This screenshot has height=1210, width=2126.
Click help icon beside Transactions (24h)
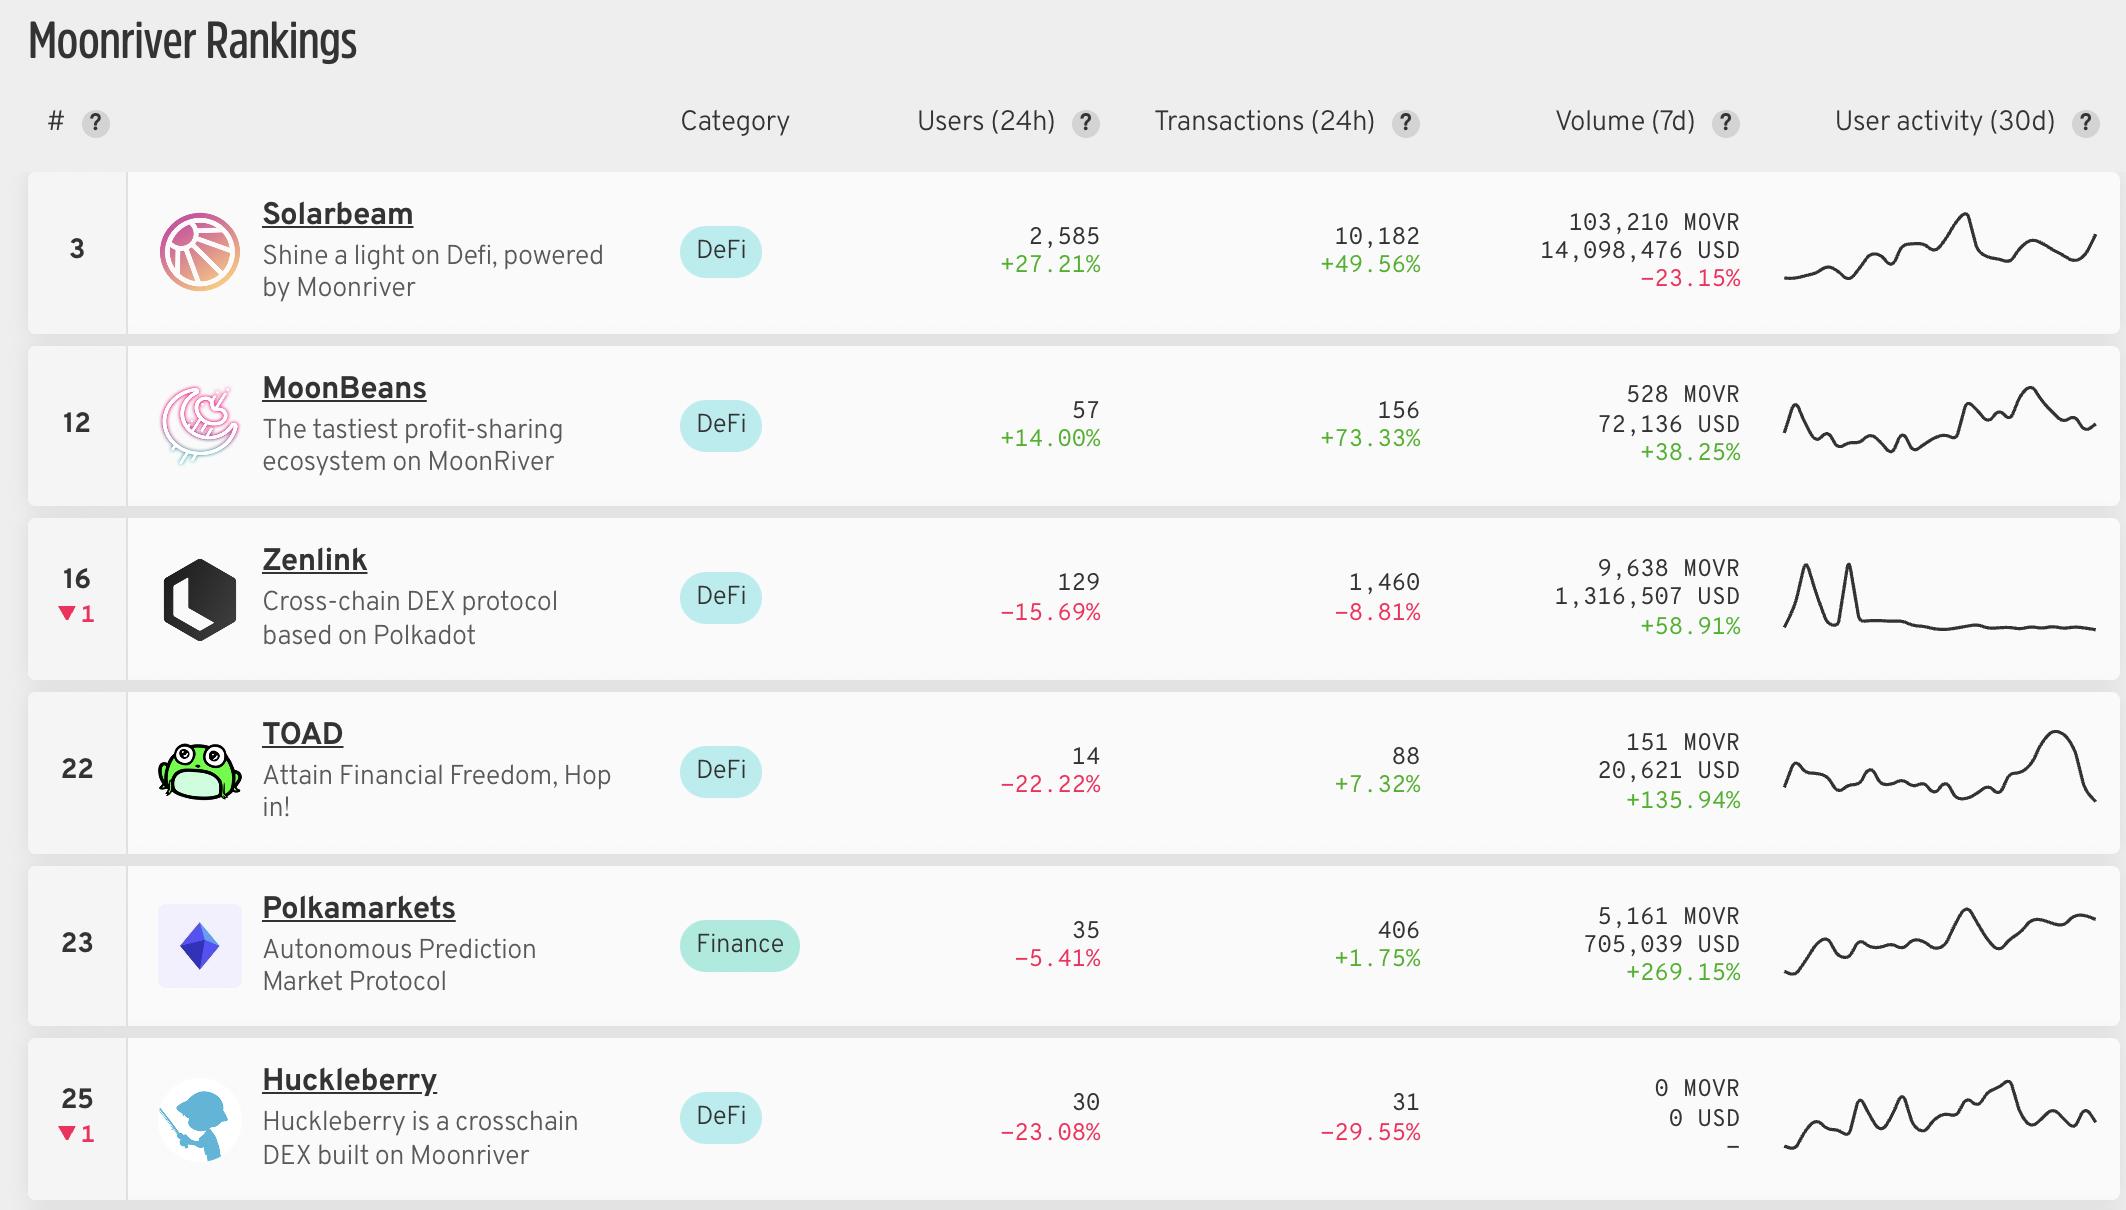tap(1406, 123)
